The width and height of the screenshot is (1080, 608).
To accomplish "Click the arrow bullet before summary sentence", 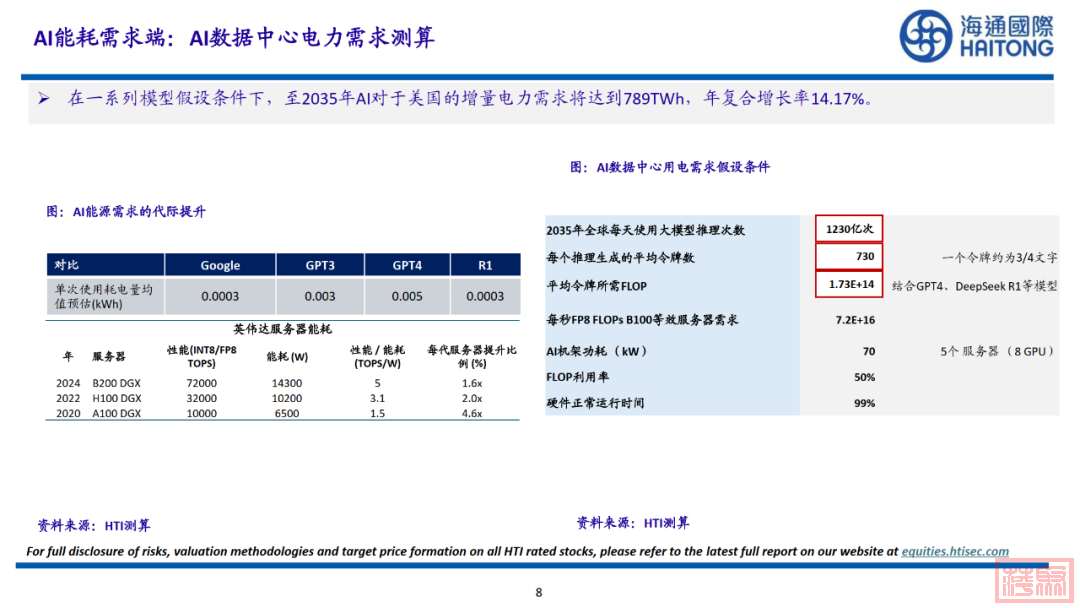I will [44, 99].
